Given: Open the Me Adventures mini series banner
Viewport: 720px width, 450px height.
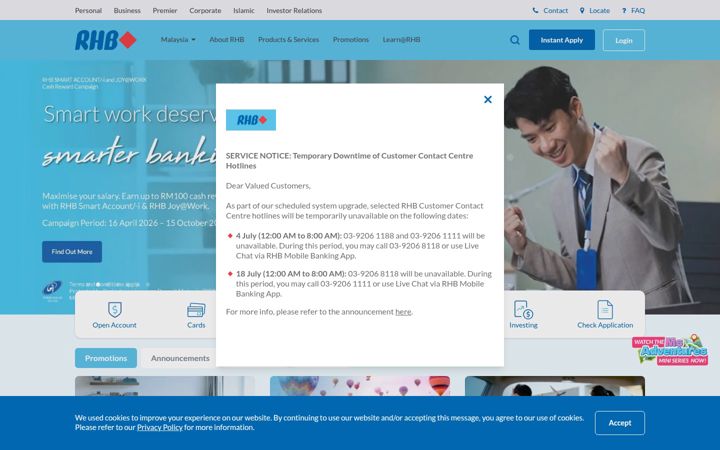Looking at the screenshot, I should click(x=670, y=350).
